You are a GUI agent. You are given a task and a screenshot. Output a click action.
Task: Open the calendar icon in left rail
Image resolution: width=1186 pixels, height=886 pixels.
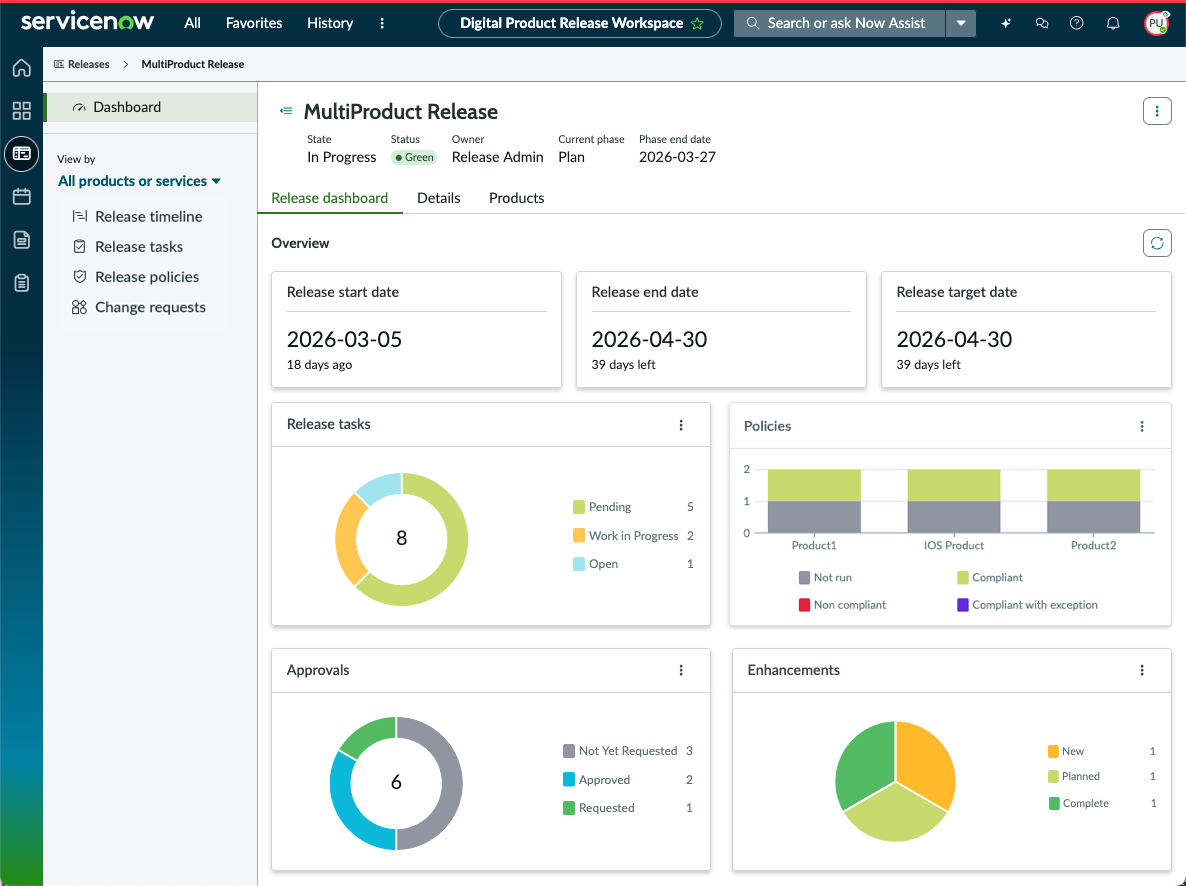[21, 197]
